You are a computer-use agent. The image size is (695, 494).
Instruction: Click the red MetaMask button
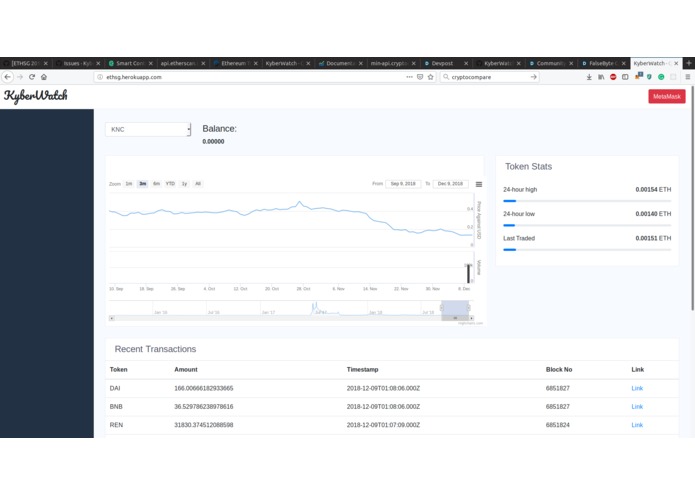point(667,96)
